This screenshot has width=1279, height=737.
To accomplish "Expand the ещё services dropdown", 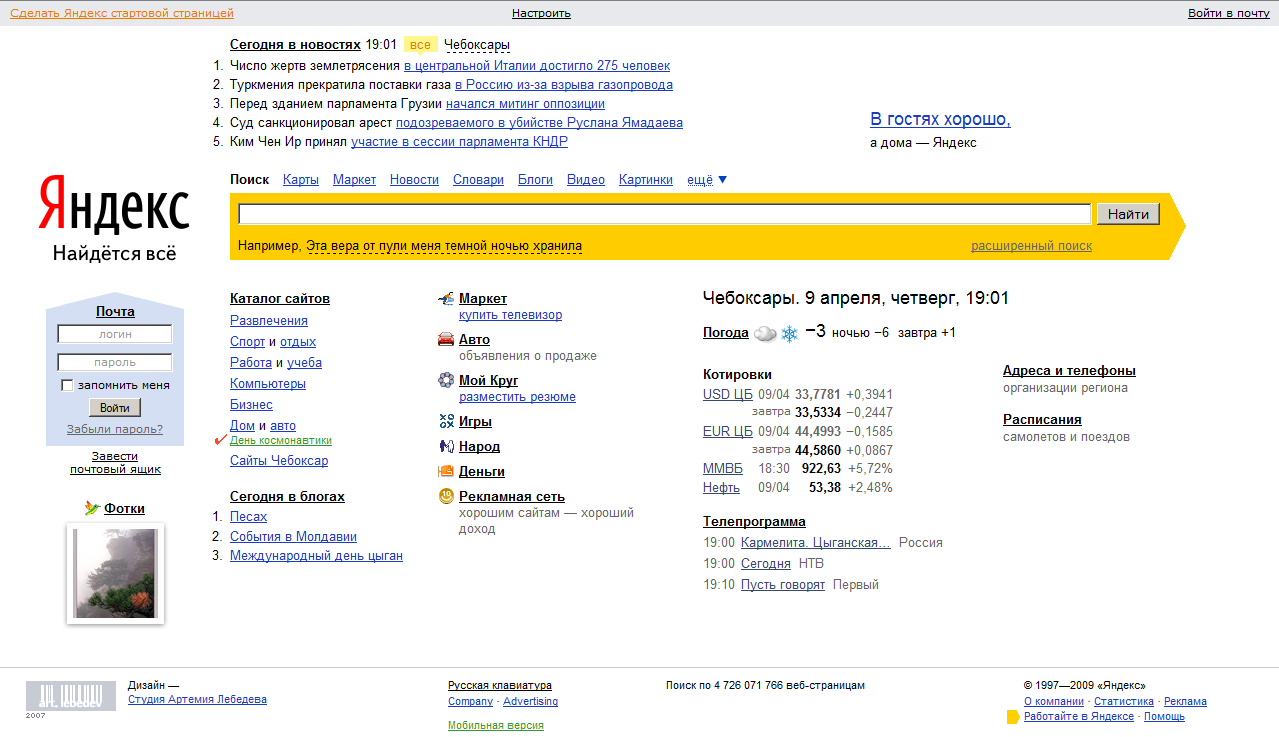I will (x=706, y=180).
